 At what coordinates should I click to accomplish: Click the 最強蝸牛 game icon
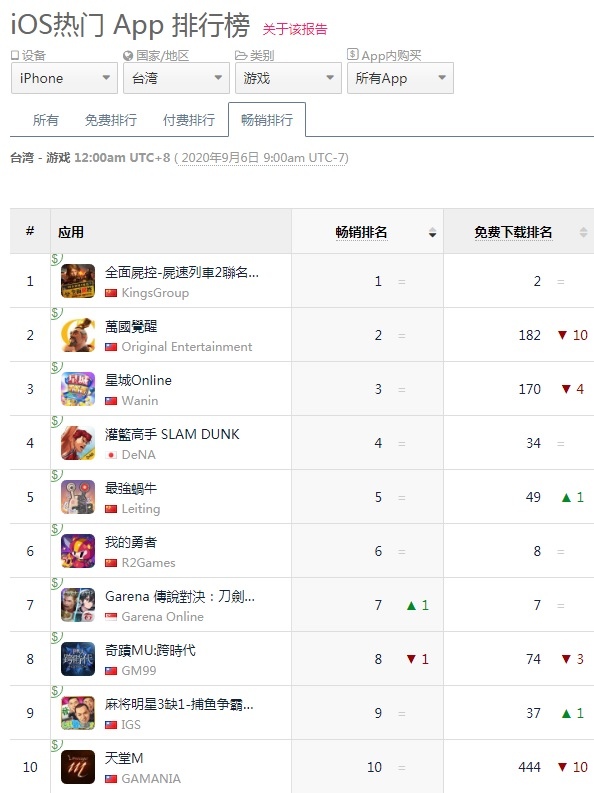click(x=78, y=497)
